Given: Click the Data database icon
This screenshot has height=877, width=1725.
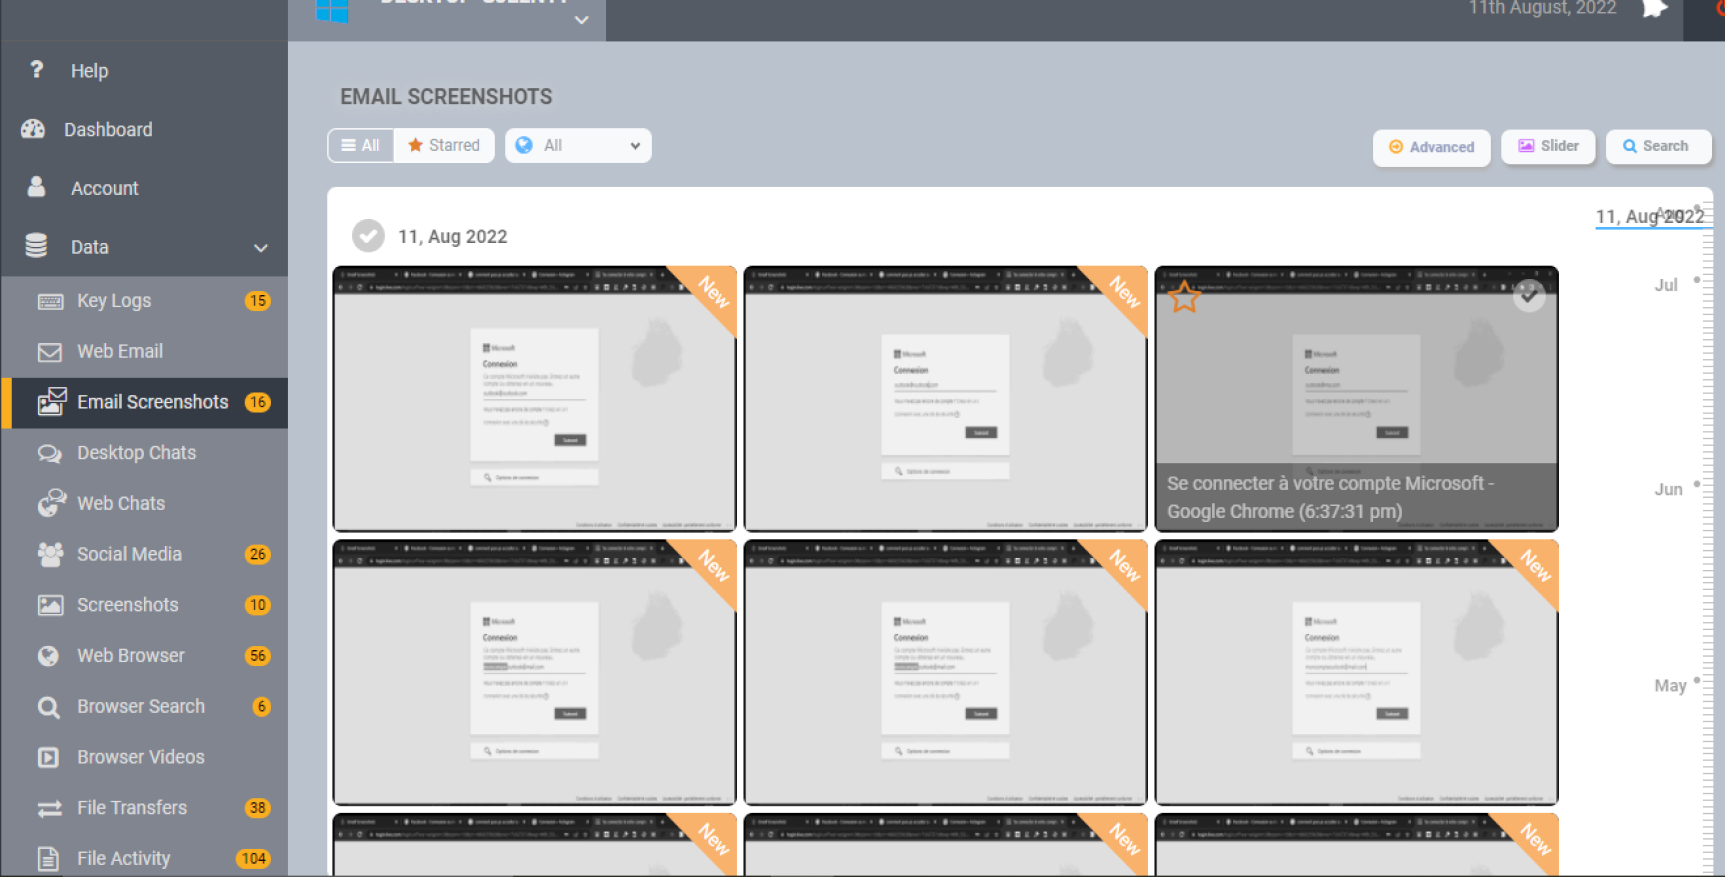Looking at the screenshot, I should coord(36,246).
